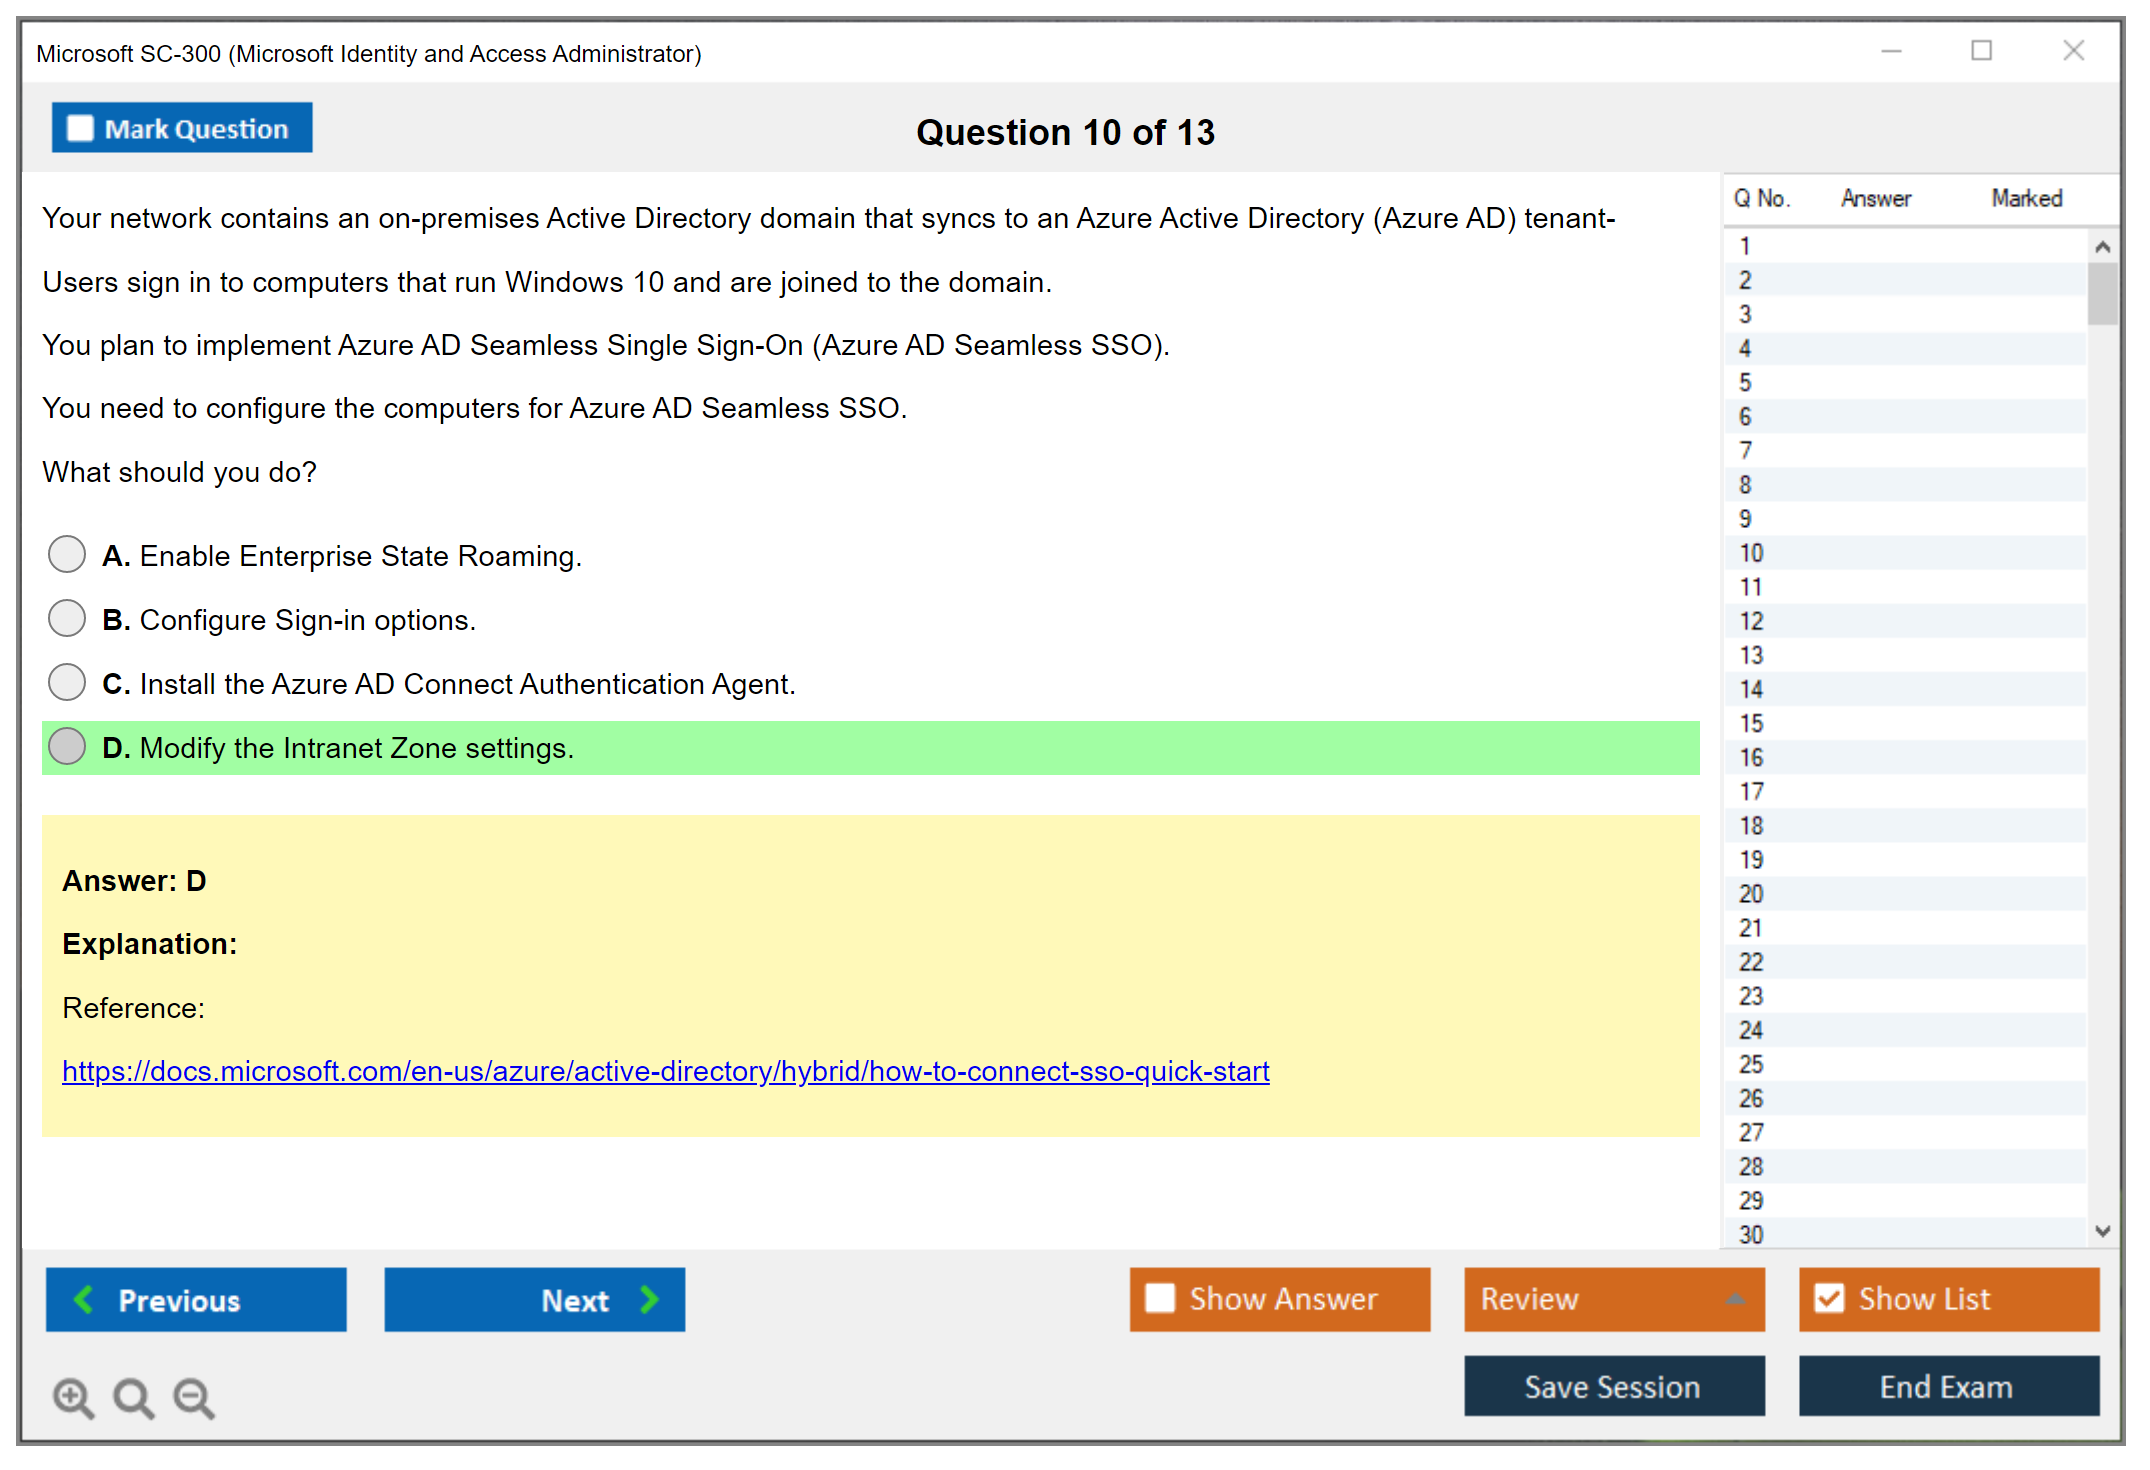2150x1470 pixels.
Task: Expand the Review dropdown menu
Action: [1735, 1298]
